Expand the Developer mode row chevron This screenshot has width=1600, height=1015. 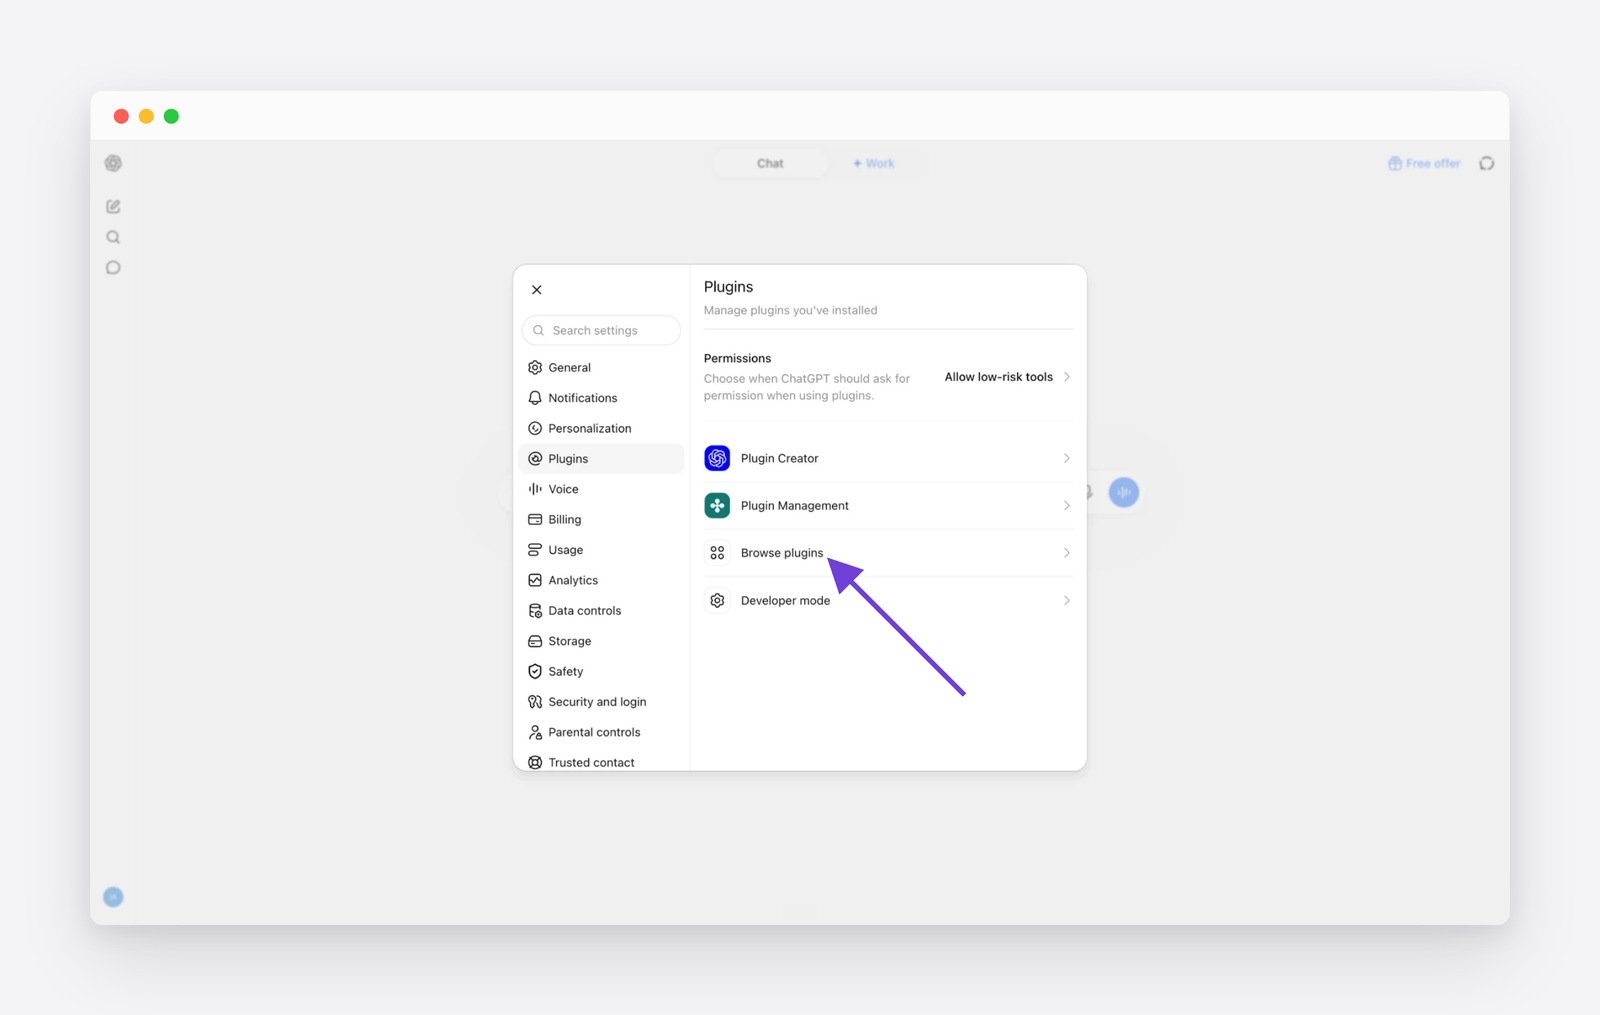click(x=1066, y=600)
